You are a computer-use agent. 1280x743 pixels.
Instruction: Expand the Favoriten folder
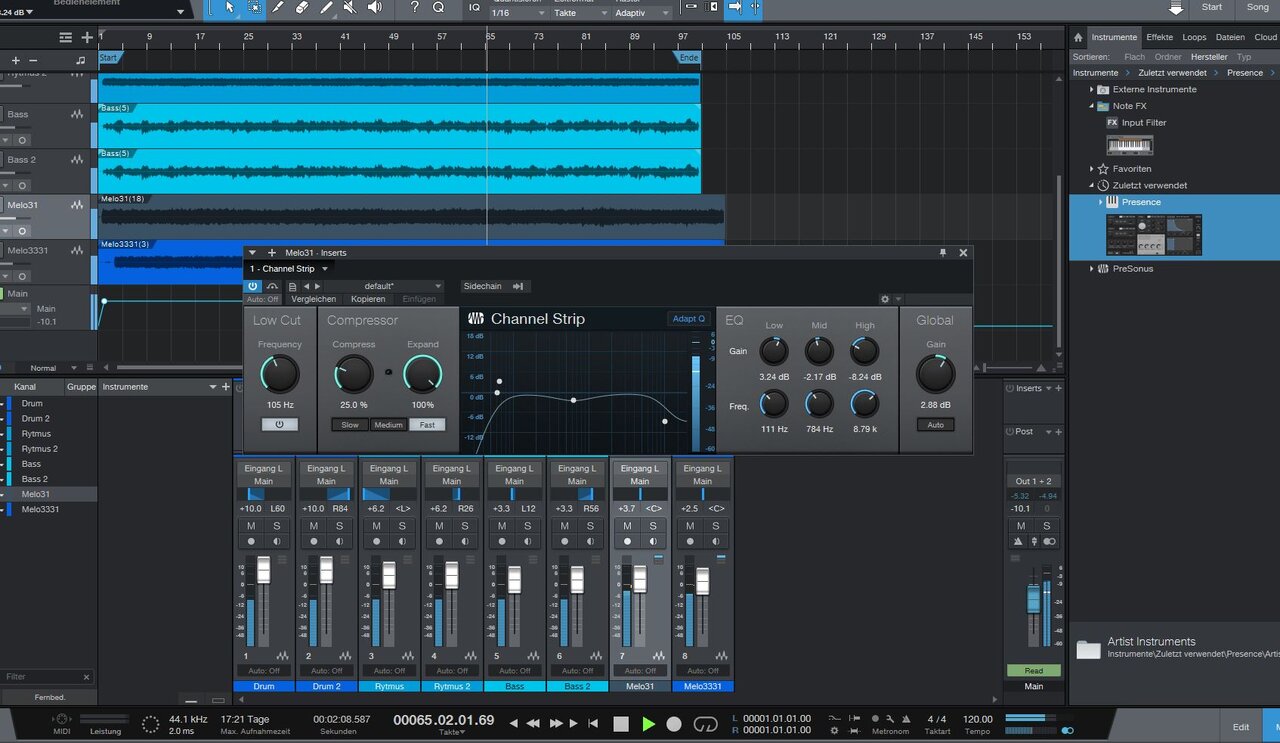[1092, 170]
